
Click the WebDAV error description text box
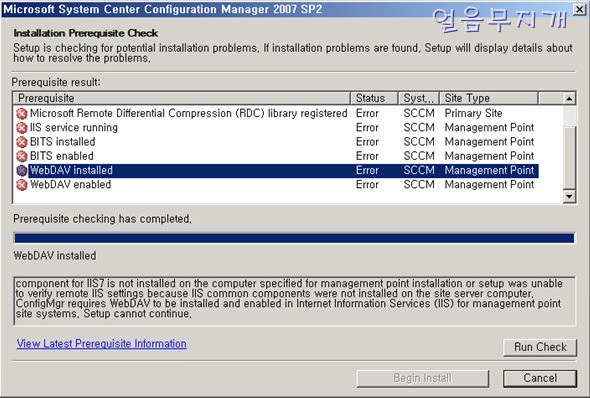(x=294, y=301)
